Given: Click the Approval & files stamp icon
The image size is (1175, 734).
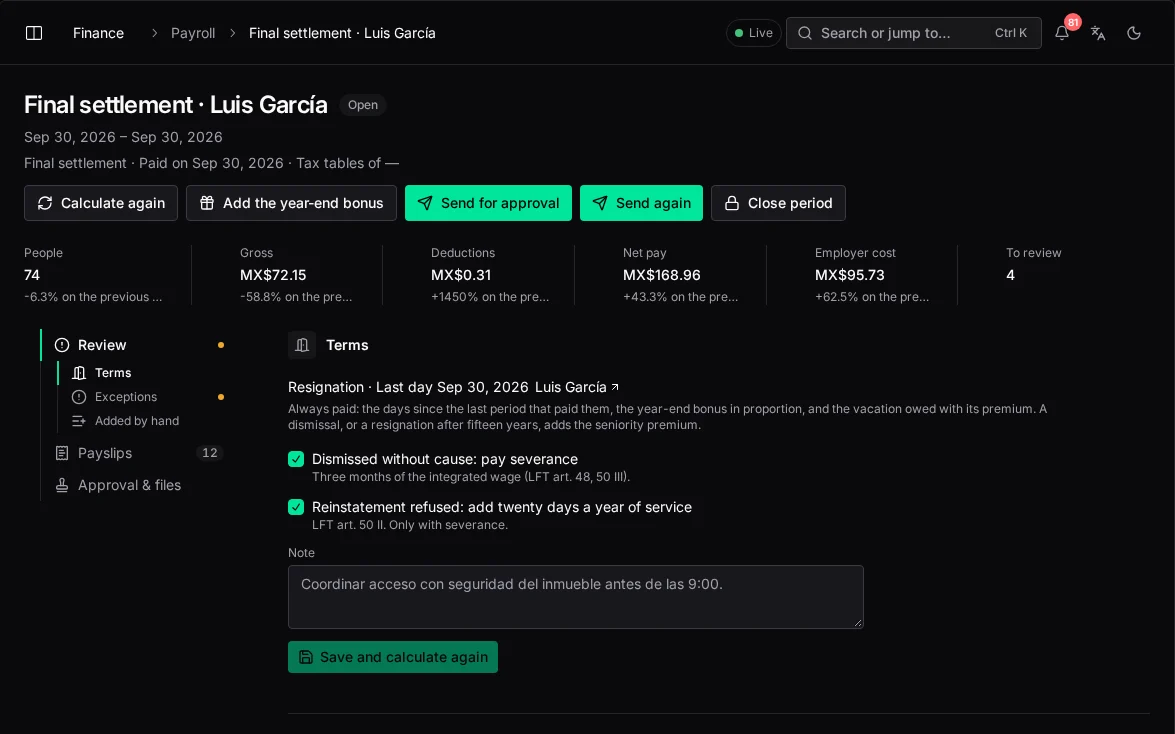Looking at the screenshot, I should click(x=62, y=485).
